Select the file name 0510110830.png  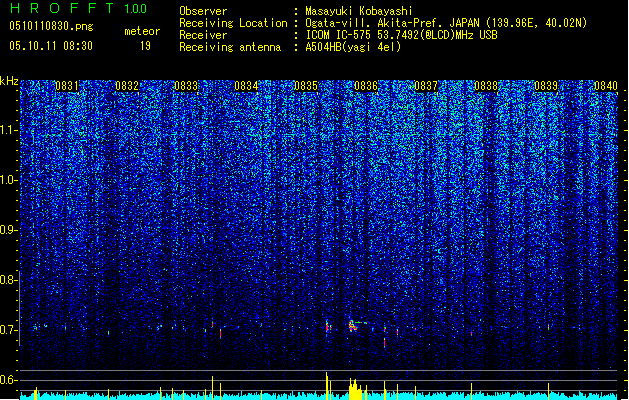coord(51,26)
